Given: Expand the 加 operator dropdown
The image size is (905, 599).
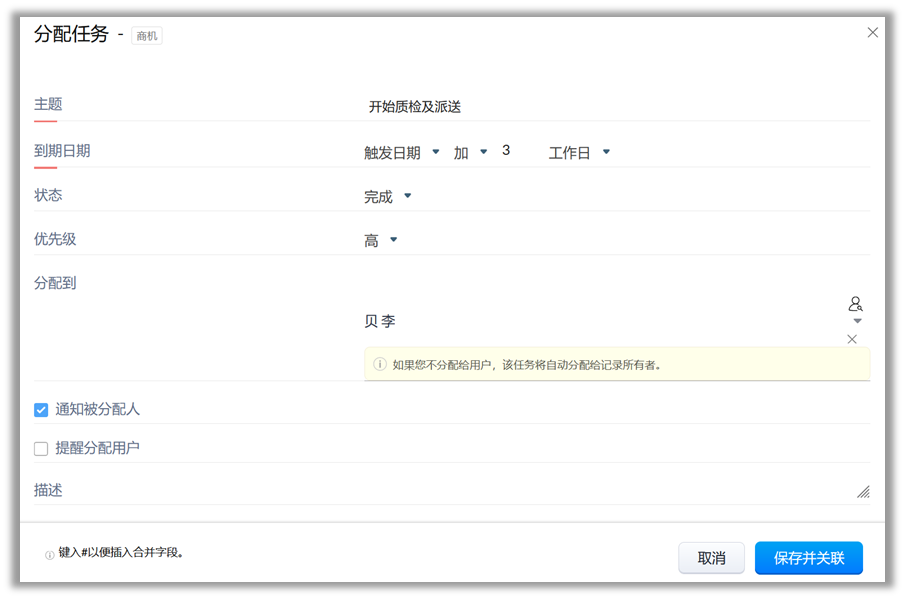Looking at the screenshot, I should [x=470, y=153].
